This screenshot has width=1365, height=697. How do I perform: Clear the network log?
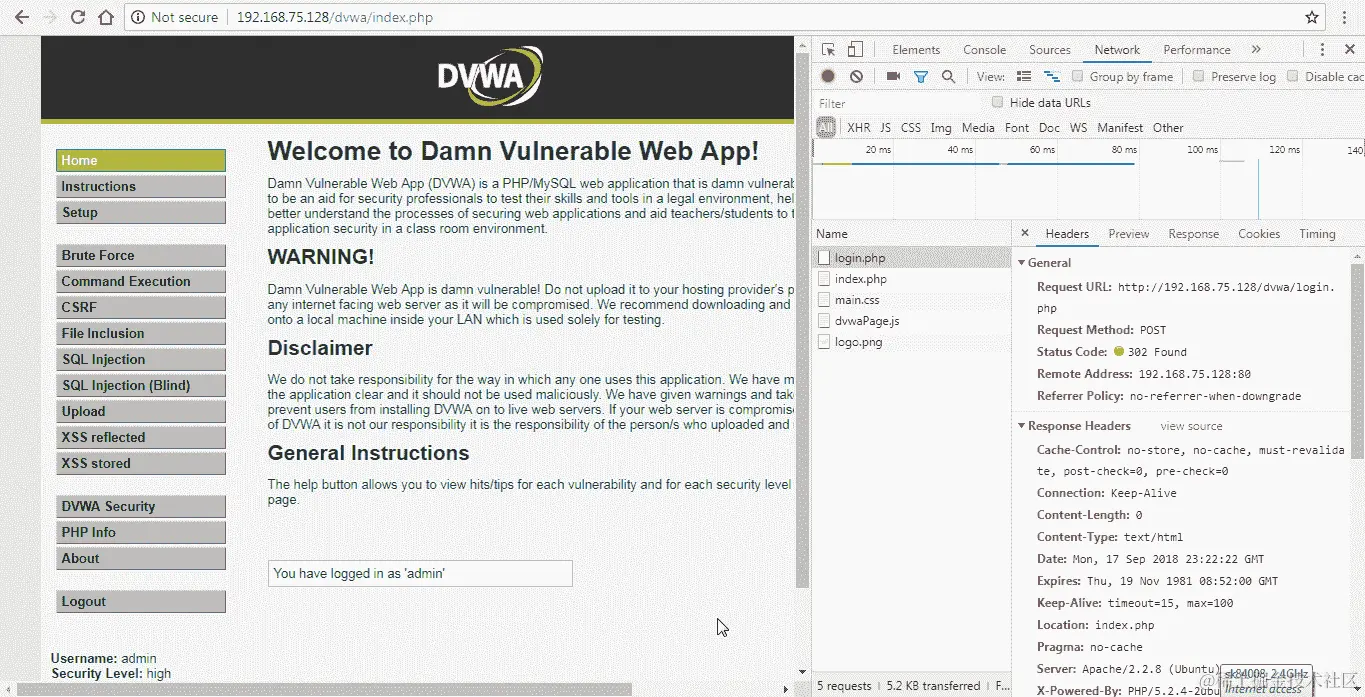(x=856, y=76)
